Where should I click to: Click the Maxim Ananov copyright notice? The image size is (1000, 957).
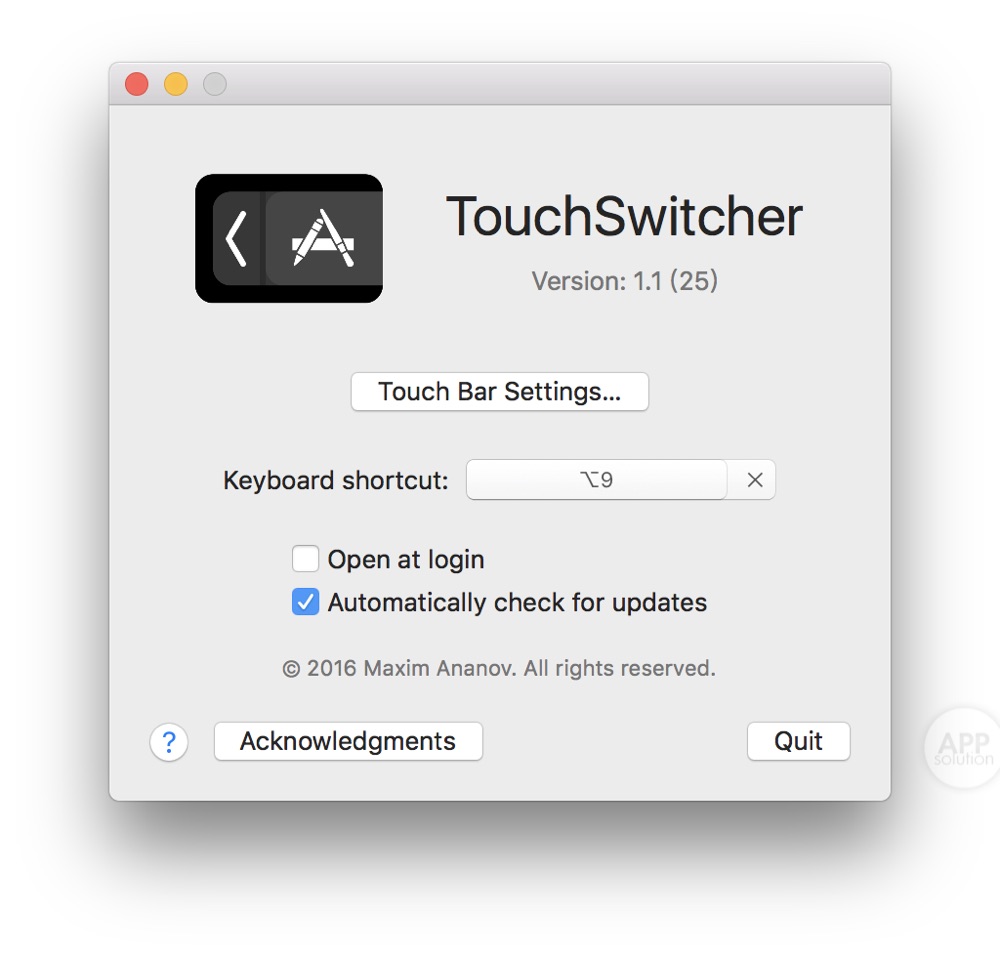(x=499, y=668)
